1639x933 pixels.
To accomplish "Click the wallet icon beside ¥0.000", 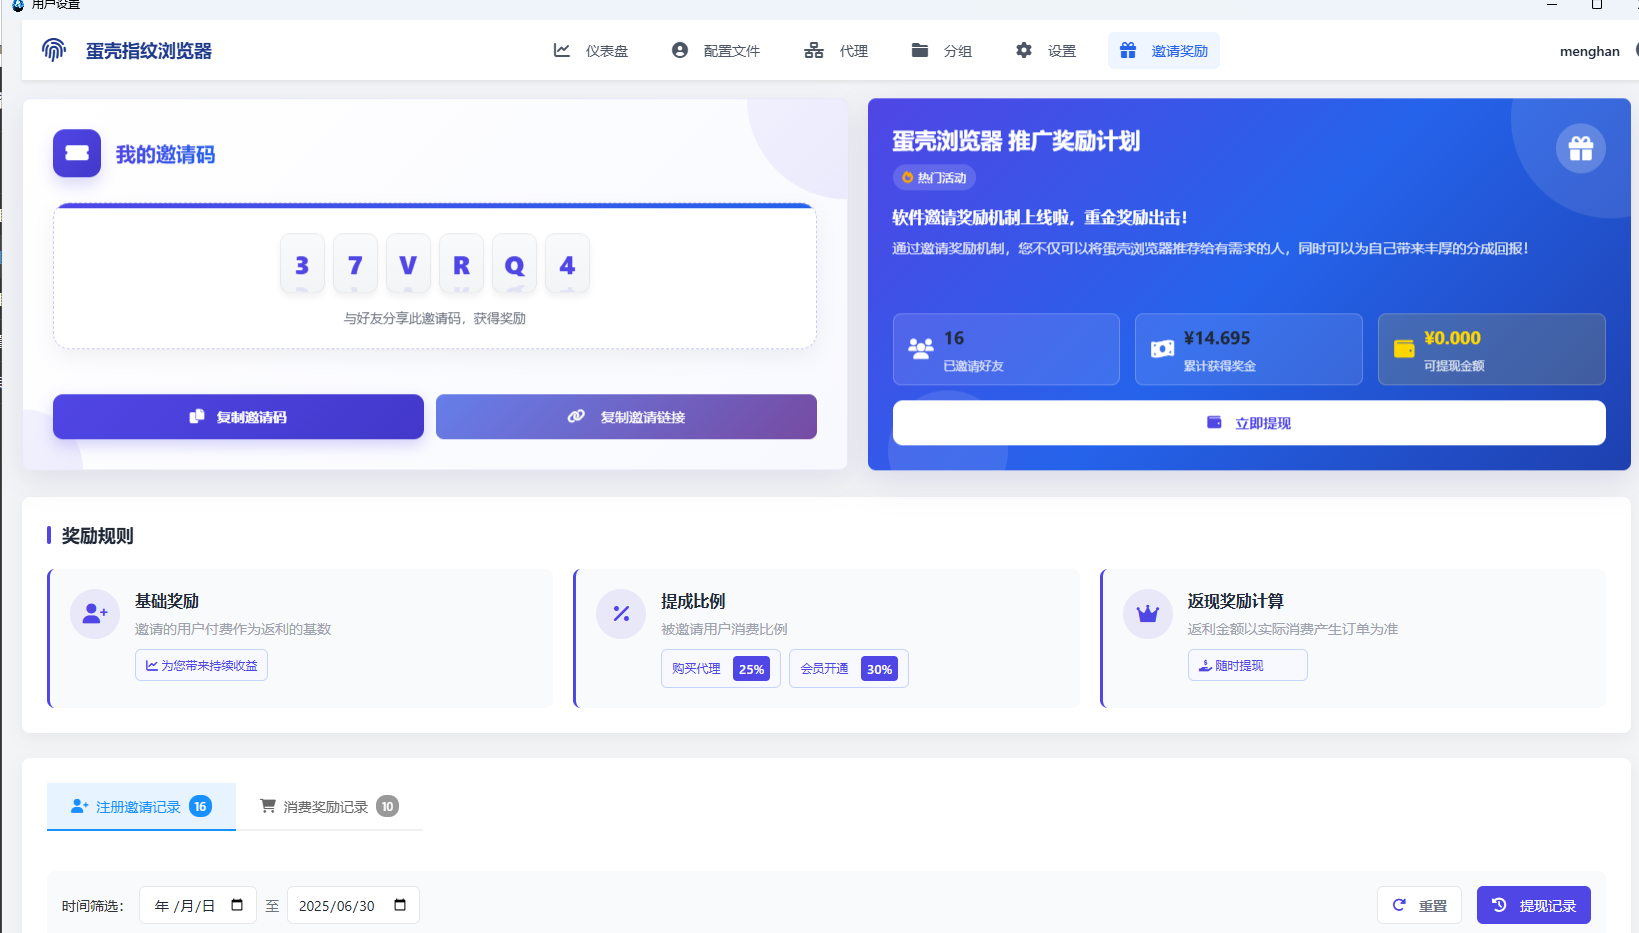I will 1404,348.
